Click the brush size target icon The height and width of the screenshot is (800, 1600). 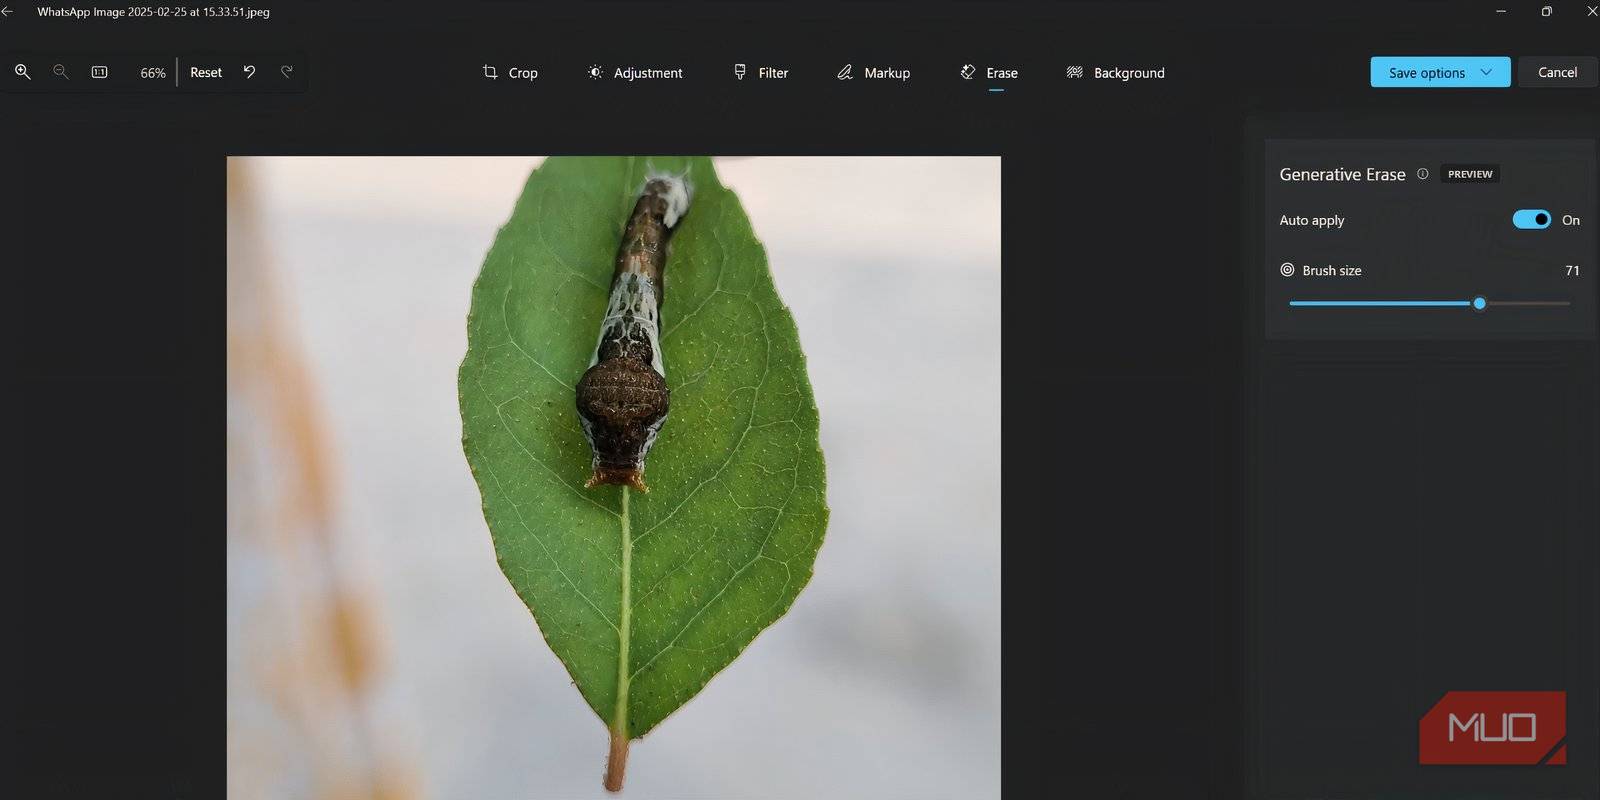point(1287,270)
